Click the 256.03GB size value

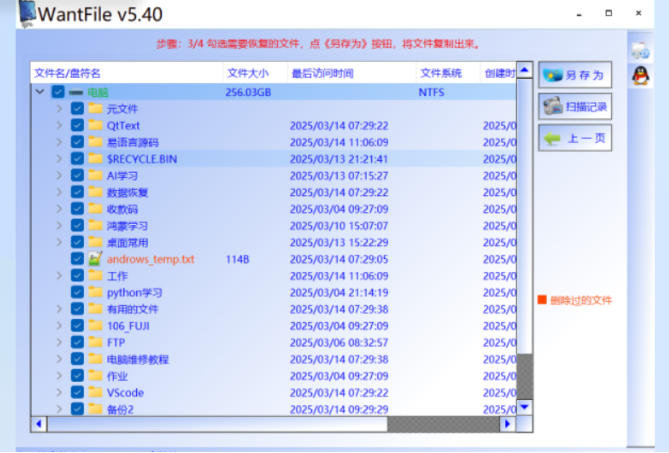pos(248,92)
